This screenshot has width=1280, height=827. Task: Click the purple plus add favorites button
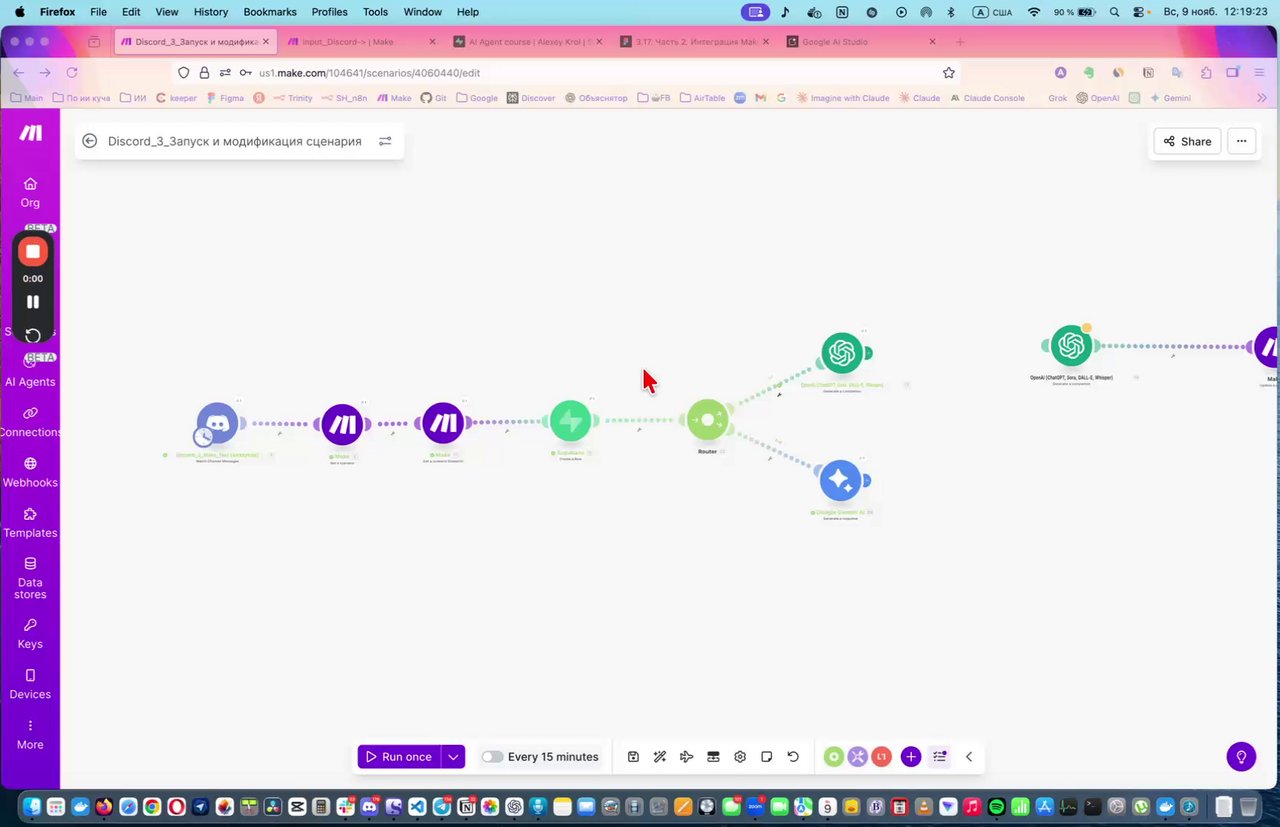point(910,757)
